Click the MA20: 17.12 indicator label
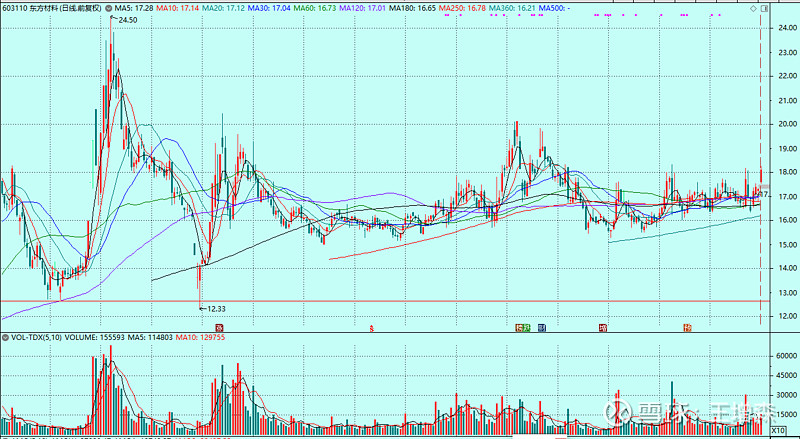Image resolution: width=800 pixels, height=439 pixels. (223, 9)
